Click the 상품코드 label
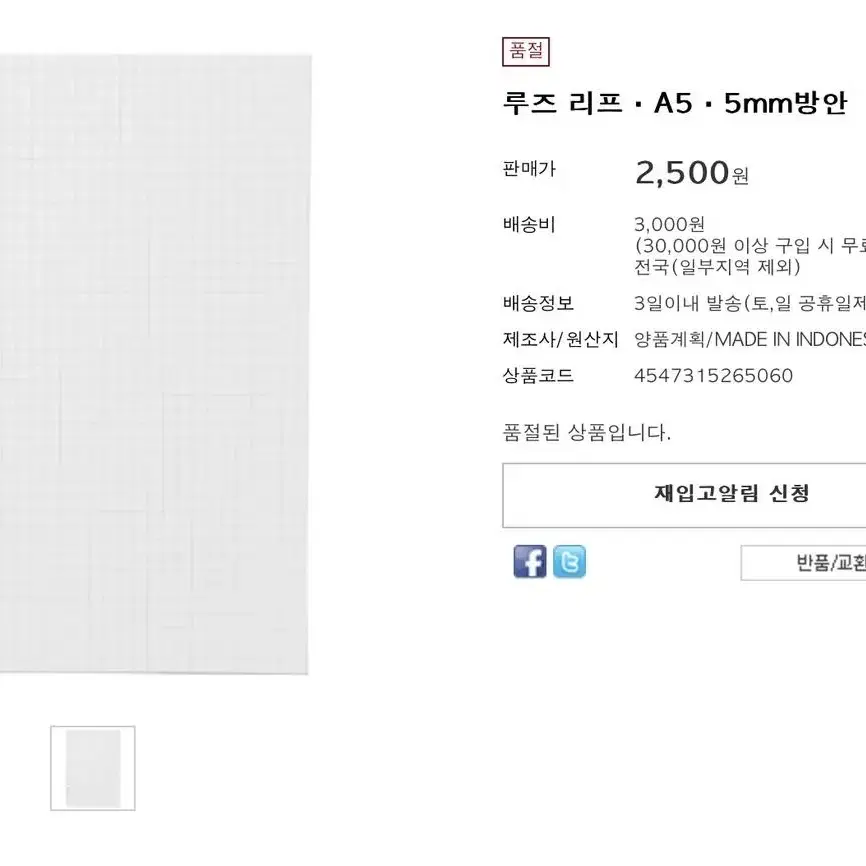The height and width of the screenshot is (866, 866). click(538, 376)
